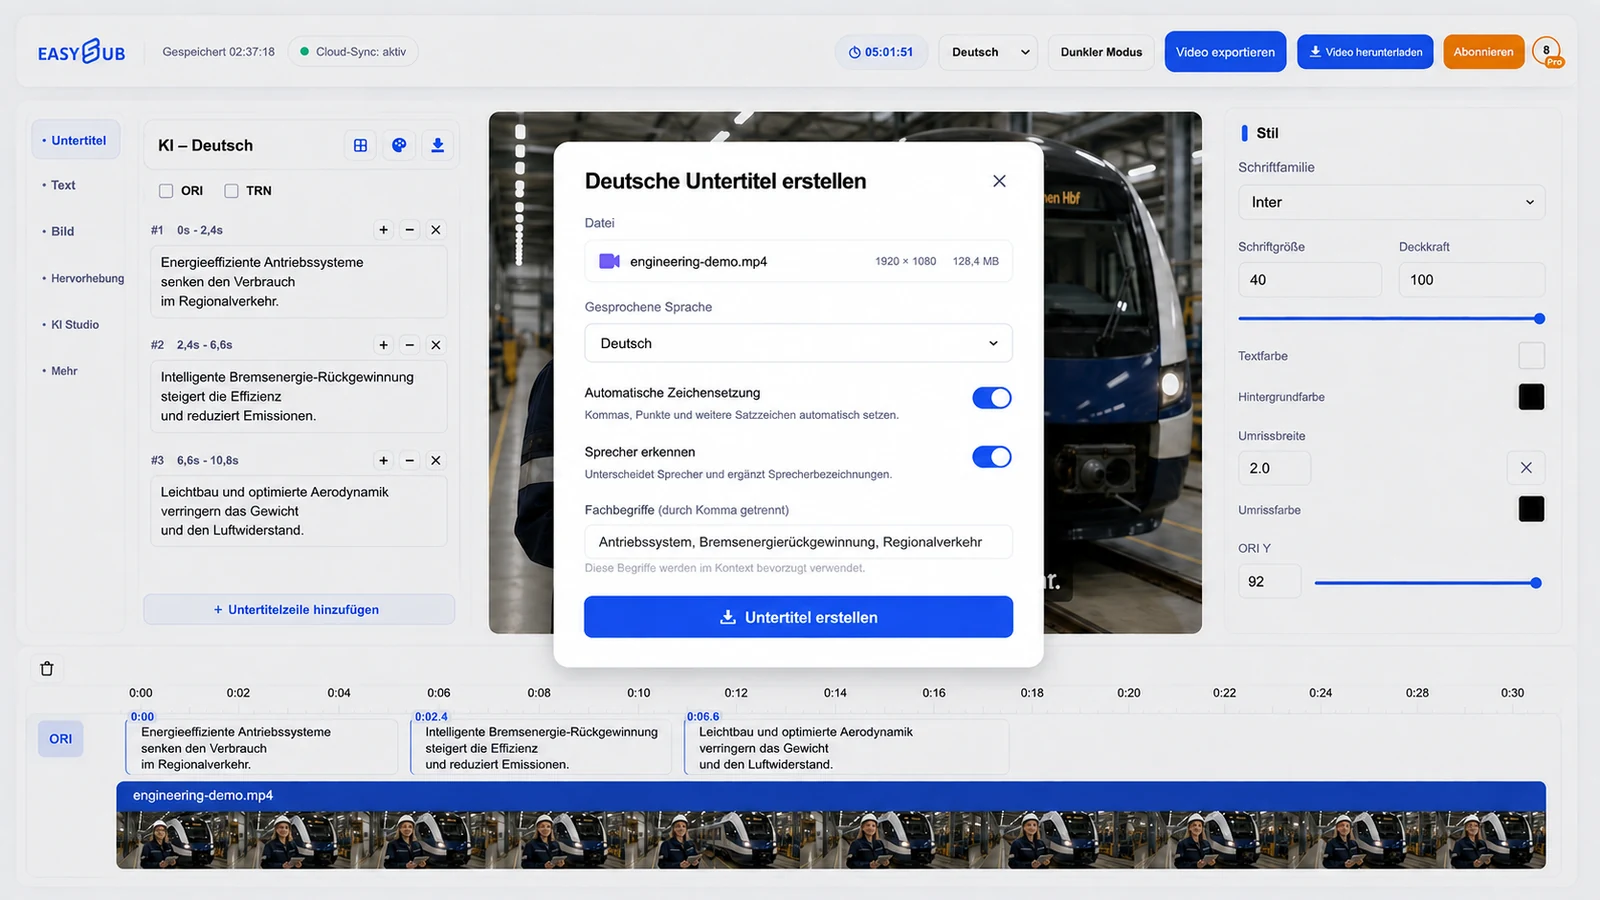Click minus icon on subtitle #2 row
The image size is (1600, 900).
click(x=409, y=345)
